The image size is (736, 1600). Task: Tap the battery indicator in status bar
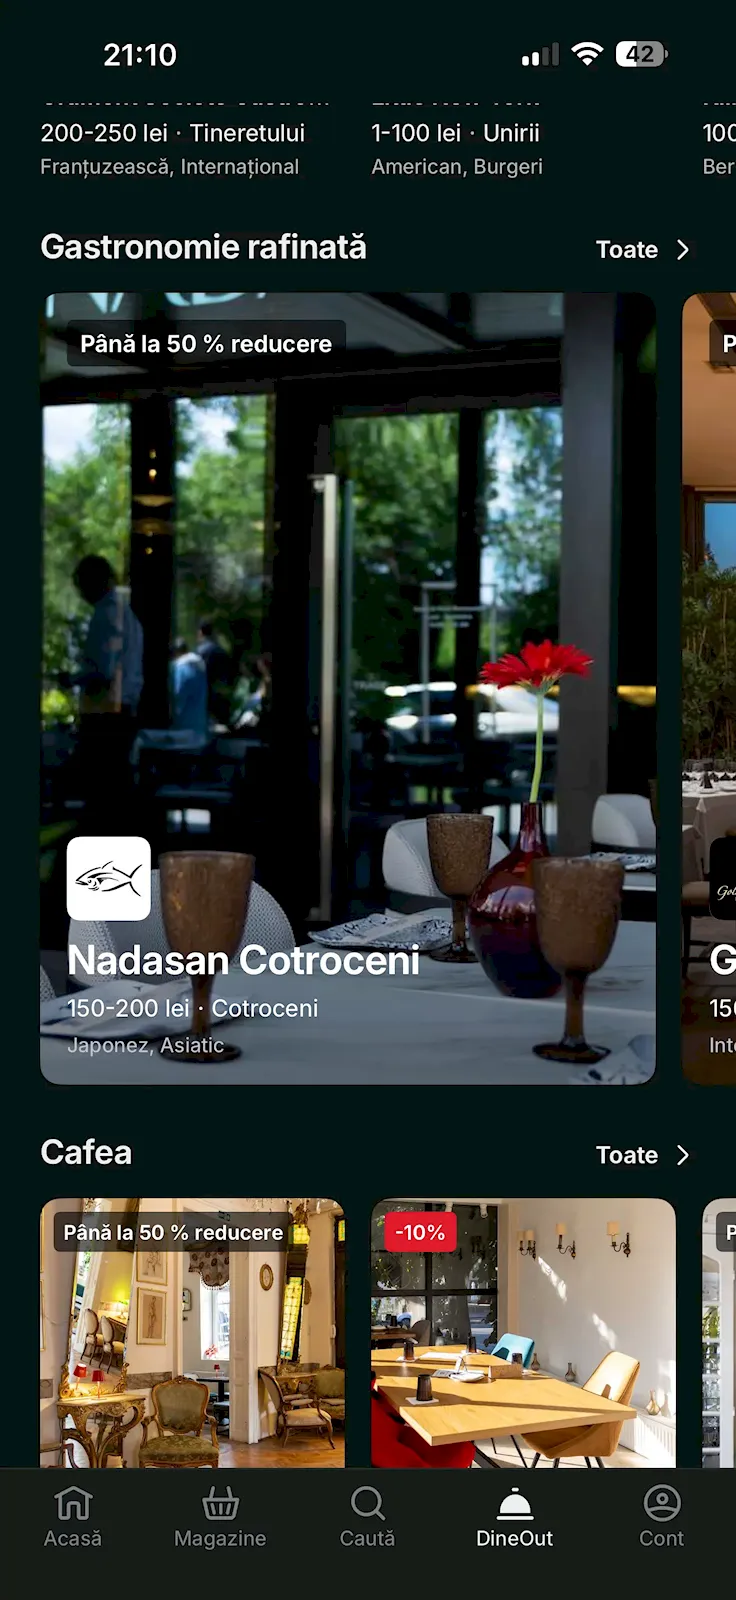coord(642,54)
